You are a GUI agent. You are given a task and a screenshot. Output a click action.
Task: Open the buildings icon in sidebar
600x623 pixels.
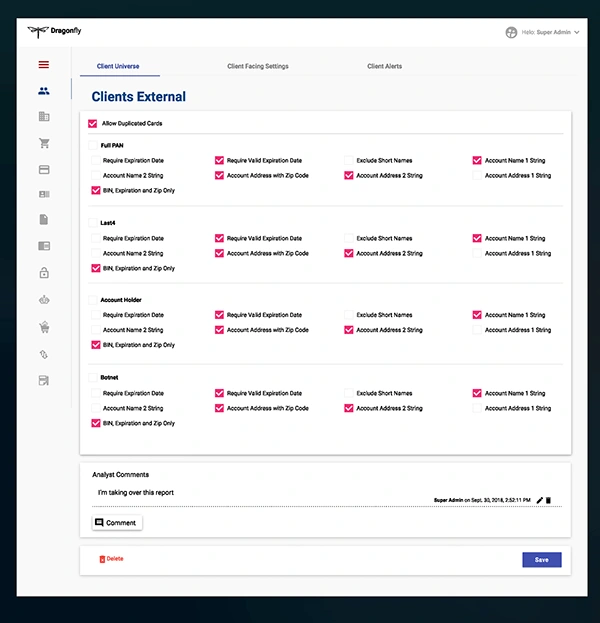click(44, 116)
